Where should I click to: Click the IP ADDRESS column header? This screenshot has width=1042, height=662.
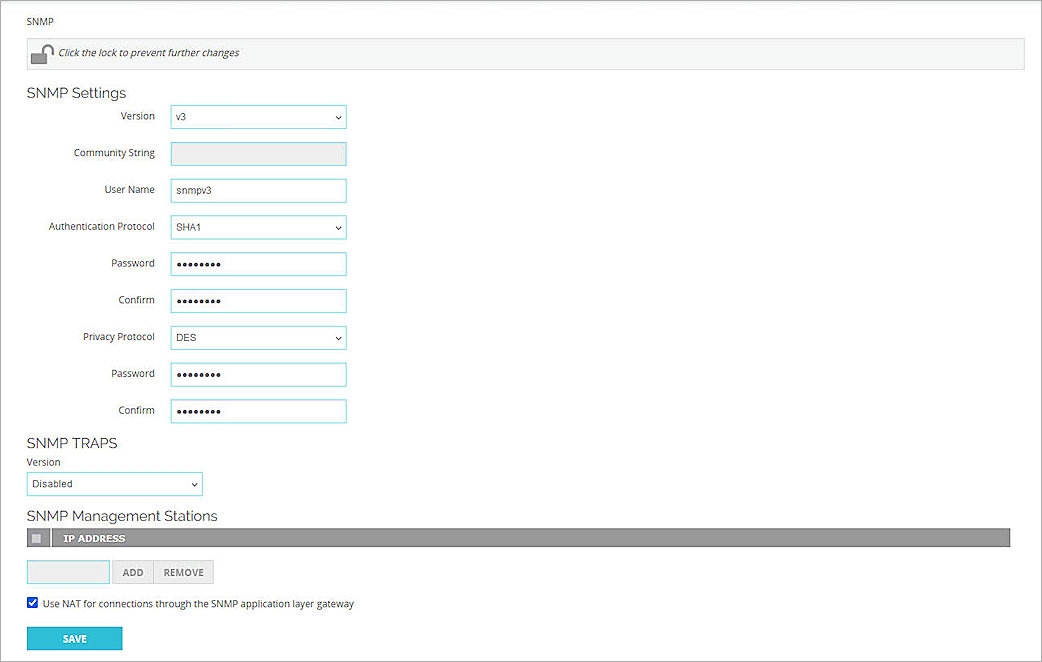95,538
